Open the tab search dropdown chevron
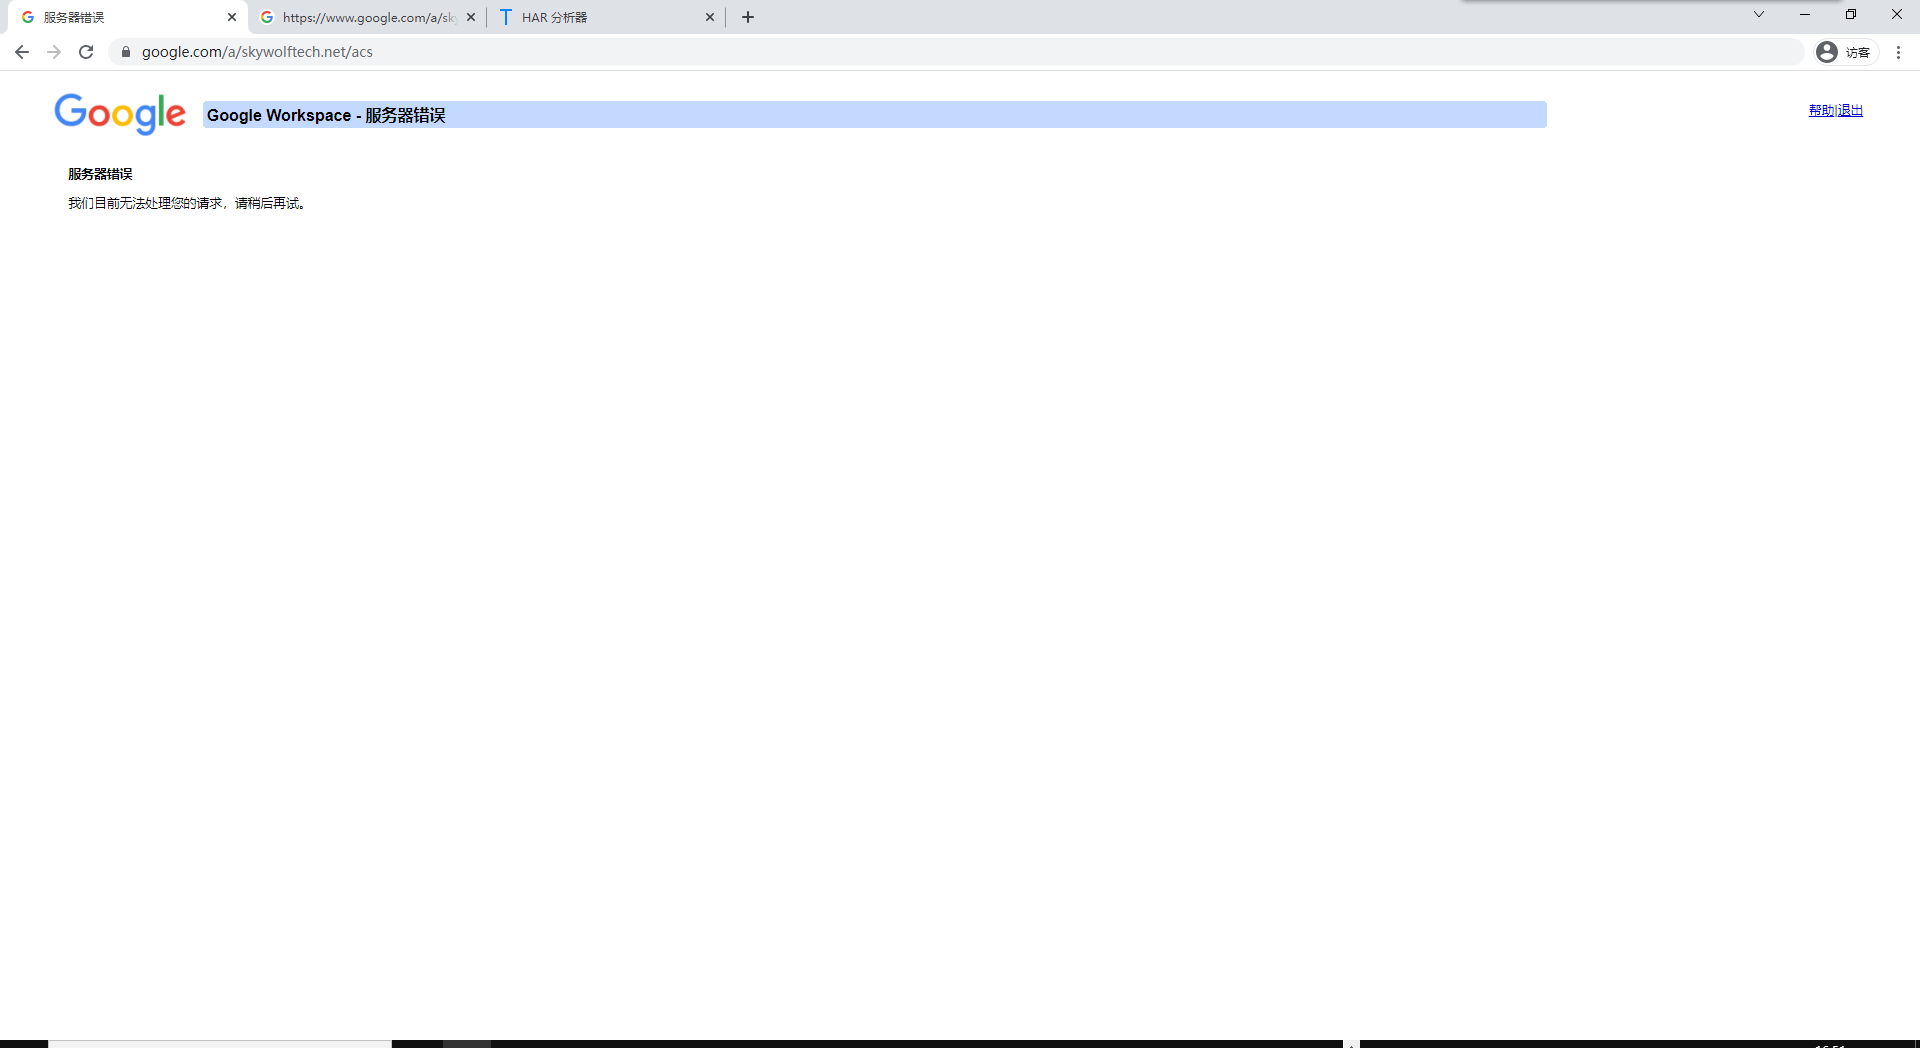This screenshot has width=1920, height=1048. tap(1759, 14)
